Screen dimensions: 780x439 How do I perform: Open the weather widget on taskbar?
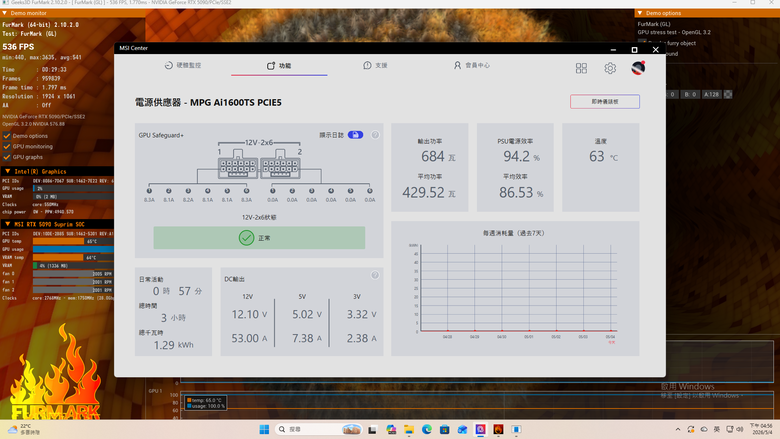(x=23, y=430)
